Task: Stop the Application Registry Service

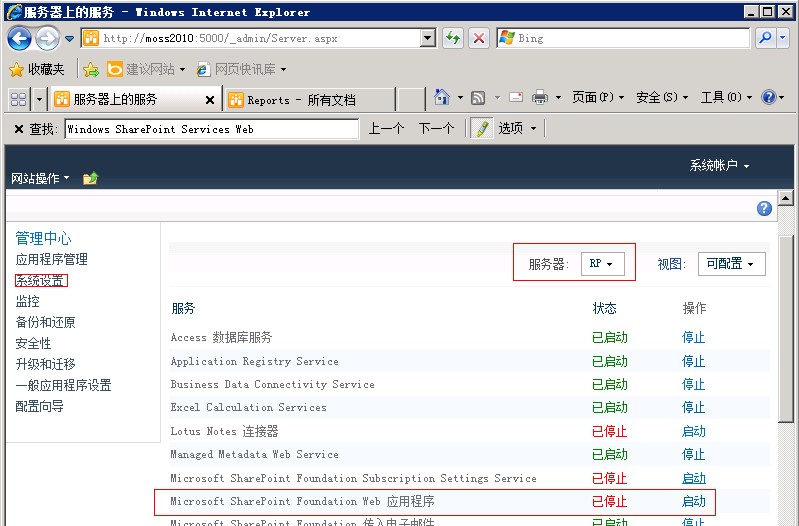Action: [x=694, y=361]
